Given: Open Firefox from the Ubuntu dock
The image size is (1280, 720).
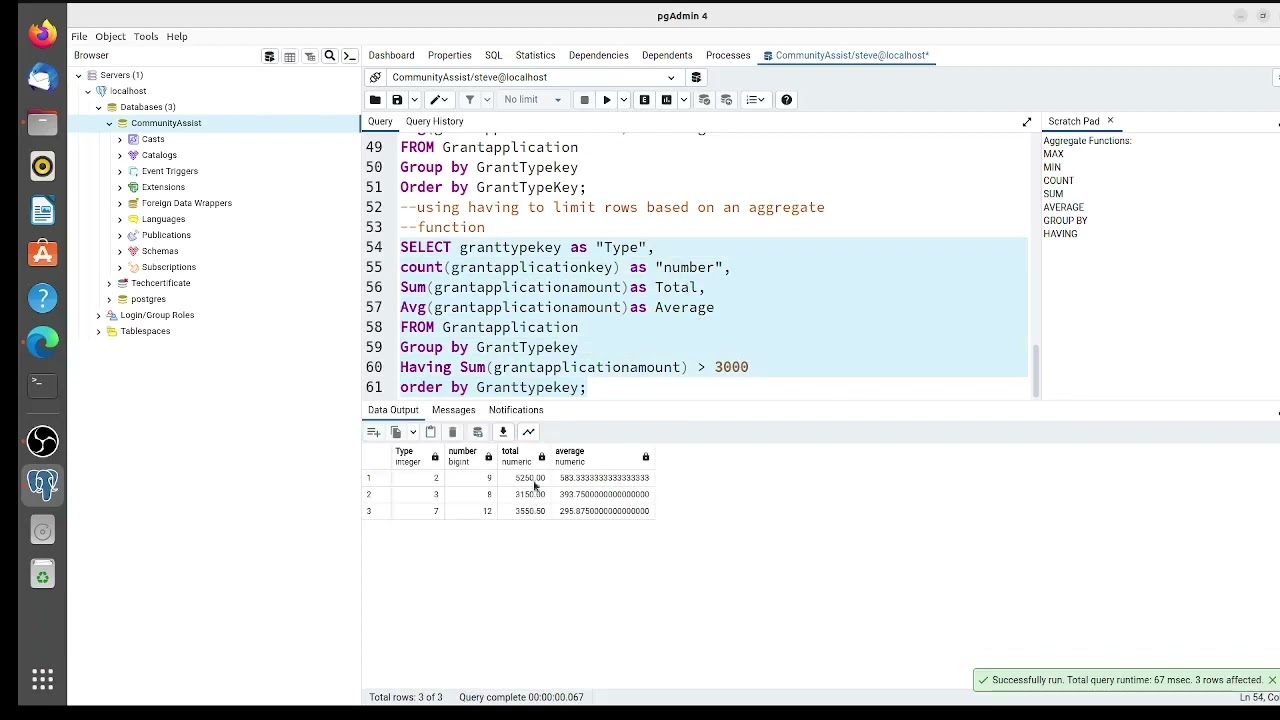Looking at the screenshot, I should point(42,34).
